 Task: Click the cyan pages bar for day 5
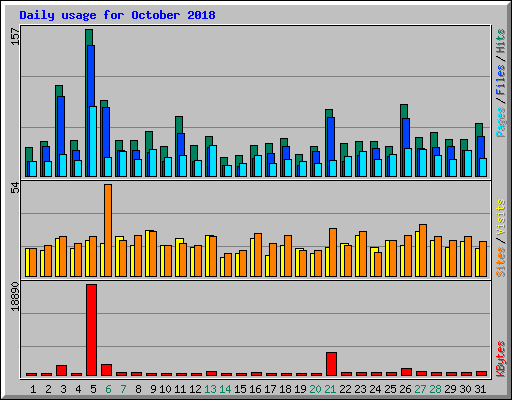[x=93, y=141]
